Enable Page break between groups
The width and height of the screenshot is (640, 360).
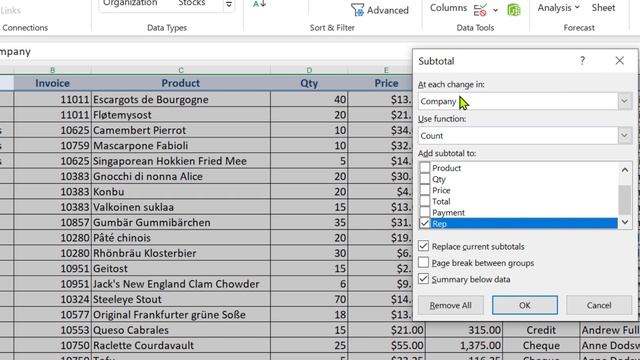click(423, 262)
